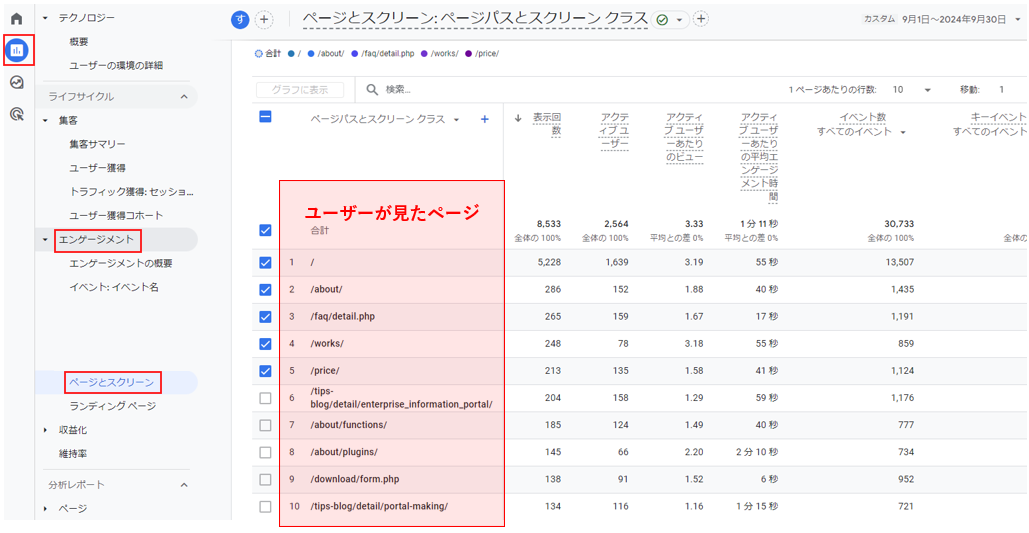Open the date range dropdown arrow
This screenshot has width=1029, height=533.
[1018, 20]
